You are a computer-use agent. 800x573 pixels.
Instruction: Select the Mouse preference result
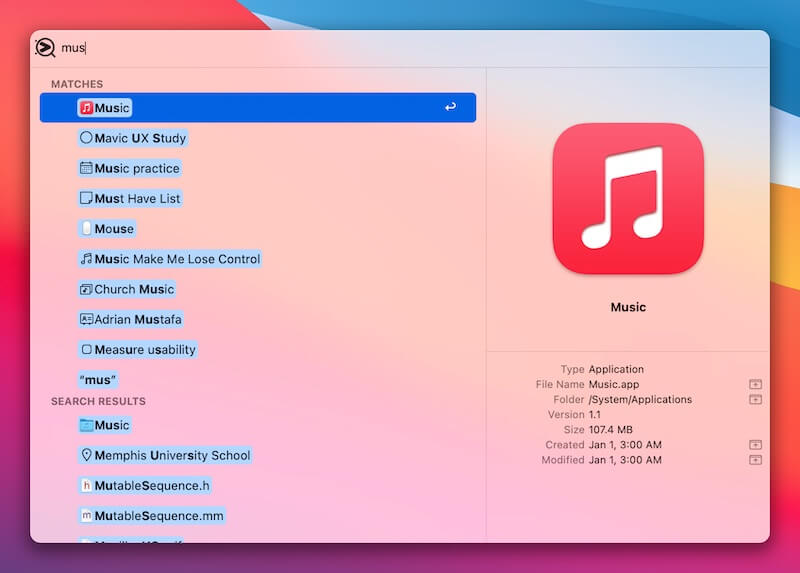107,229
